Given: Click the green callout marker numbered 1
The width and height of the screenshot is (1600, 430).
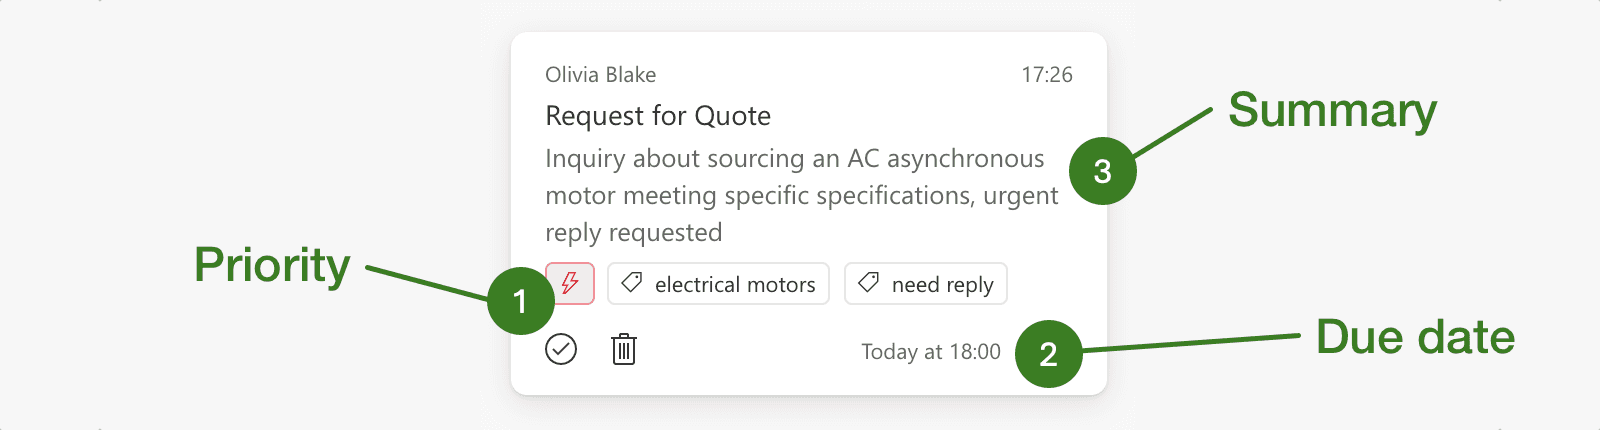Looking at the screenshot, I should click(520, 301).
